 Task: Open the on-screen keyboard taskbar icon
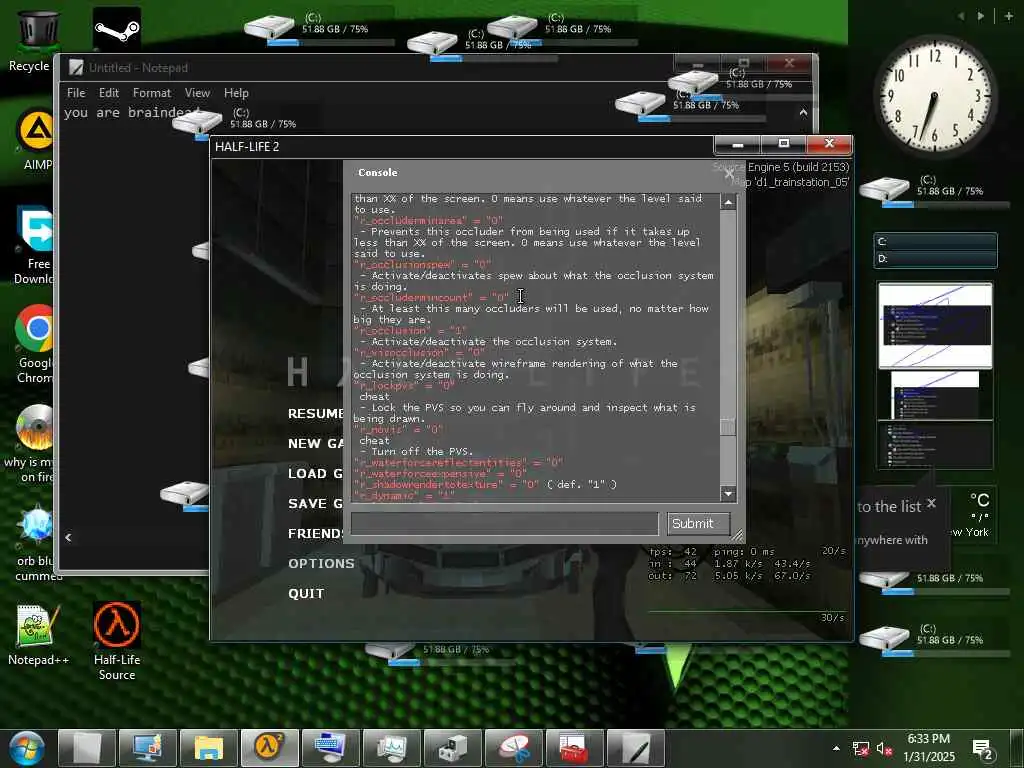330,748
